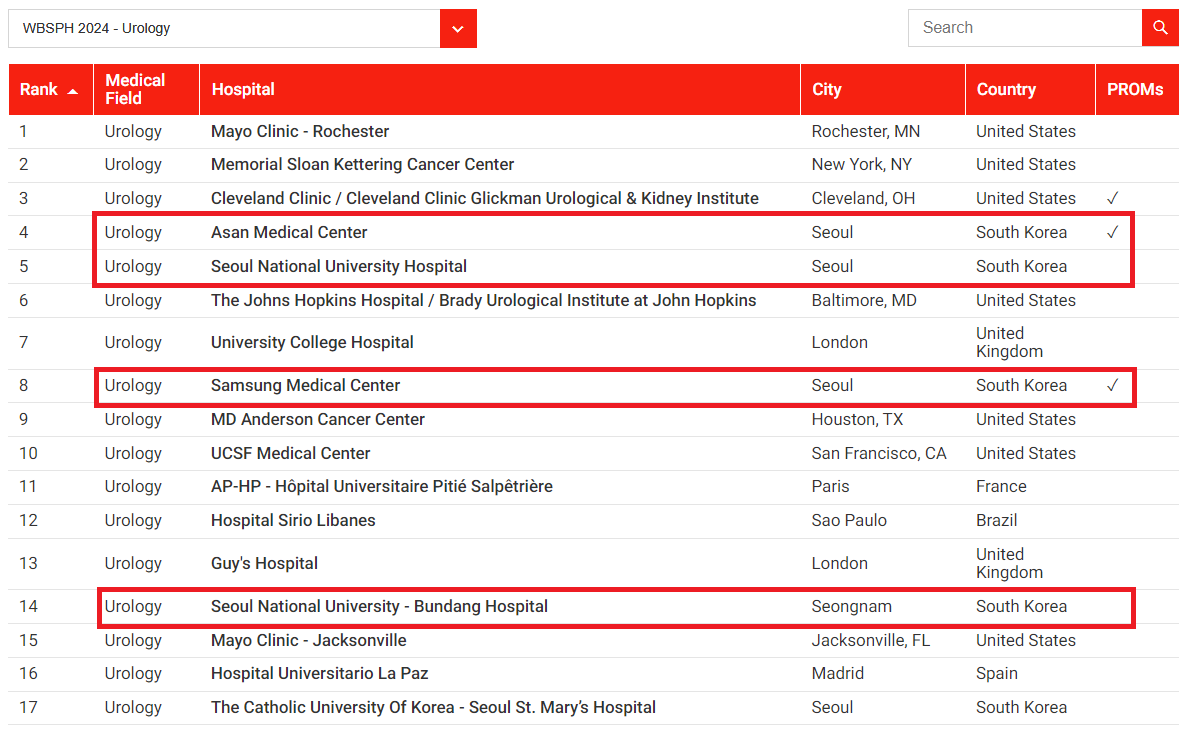Click the Spain country cell

pos(996,673)
